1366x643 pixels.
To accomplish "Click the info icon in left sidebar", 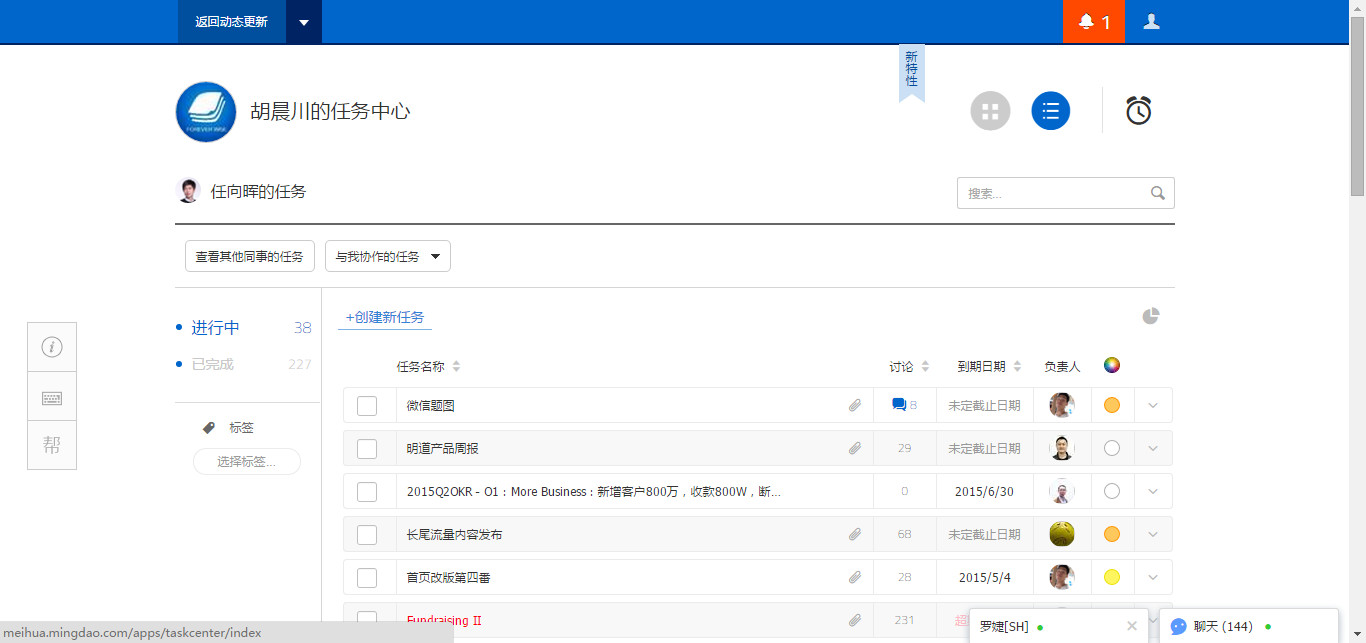I will tap(52, 347).
